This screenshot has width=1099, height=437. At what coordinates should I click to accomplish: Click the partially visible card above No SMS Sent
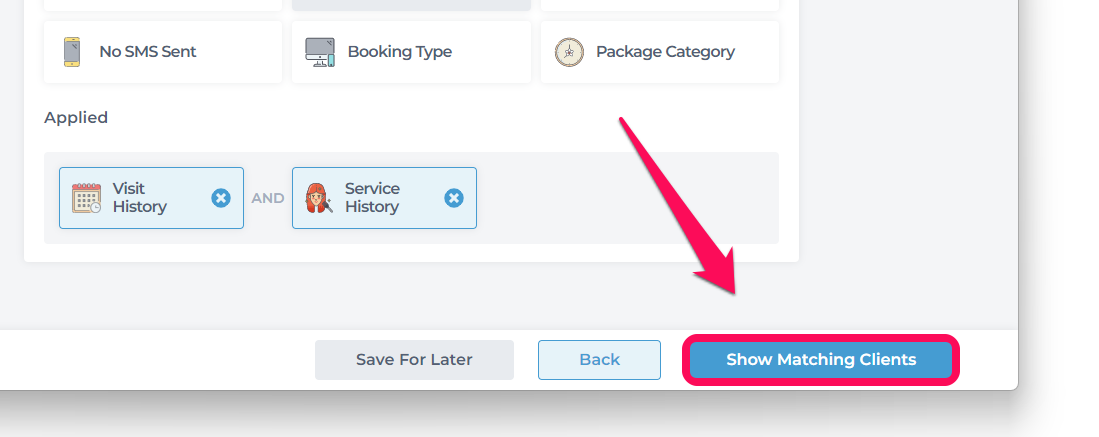[163, 5]
